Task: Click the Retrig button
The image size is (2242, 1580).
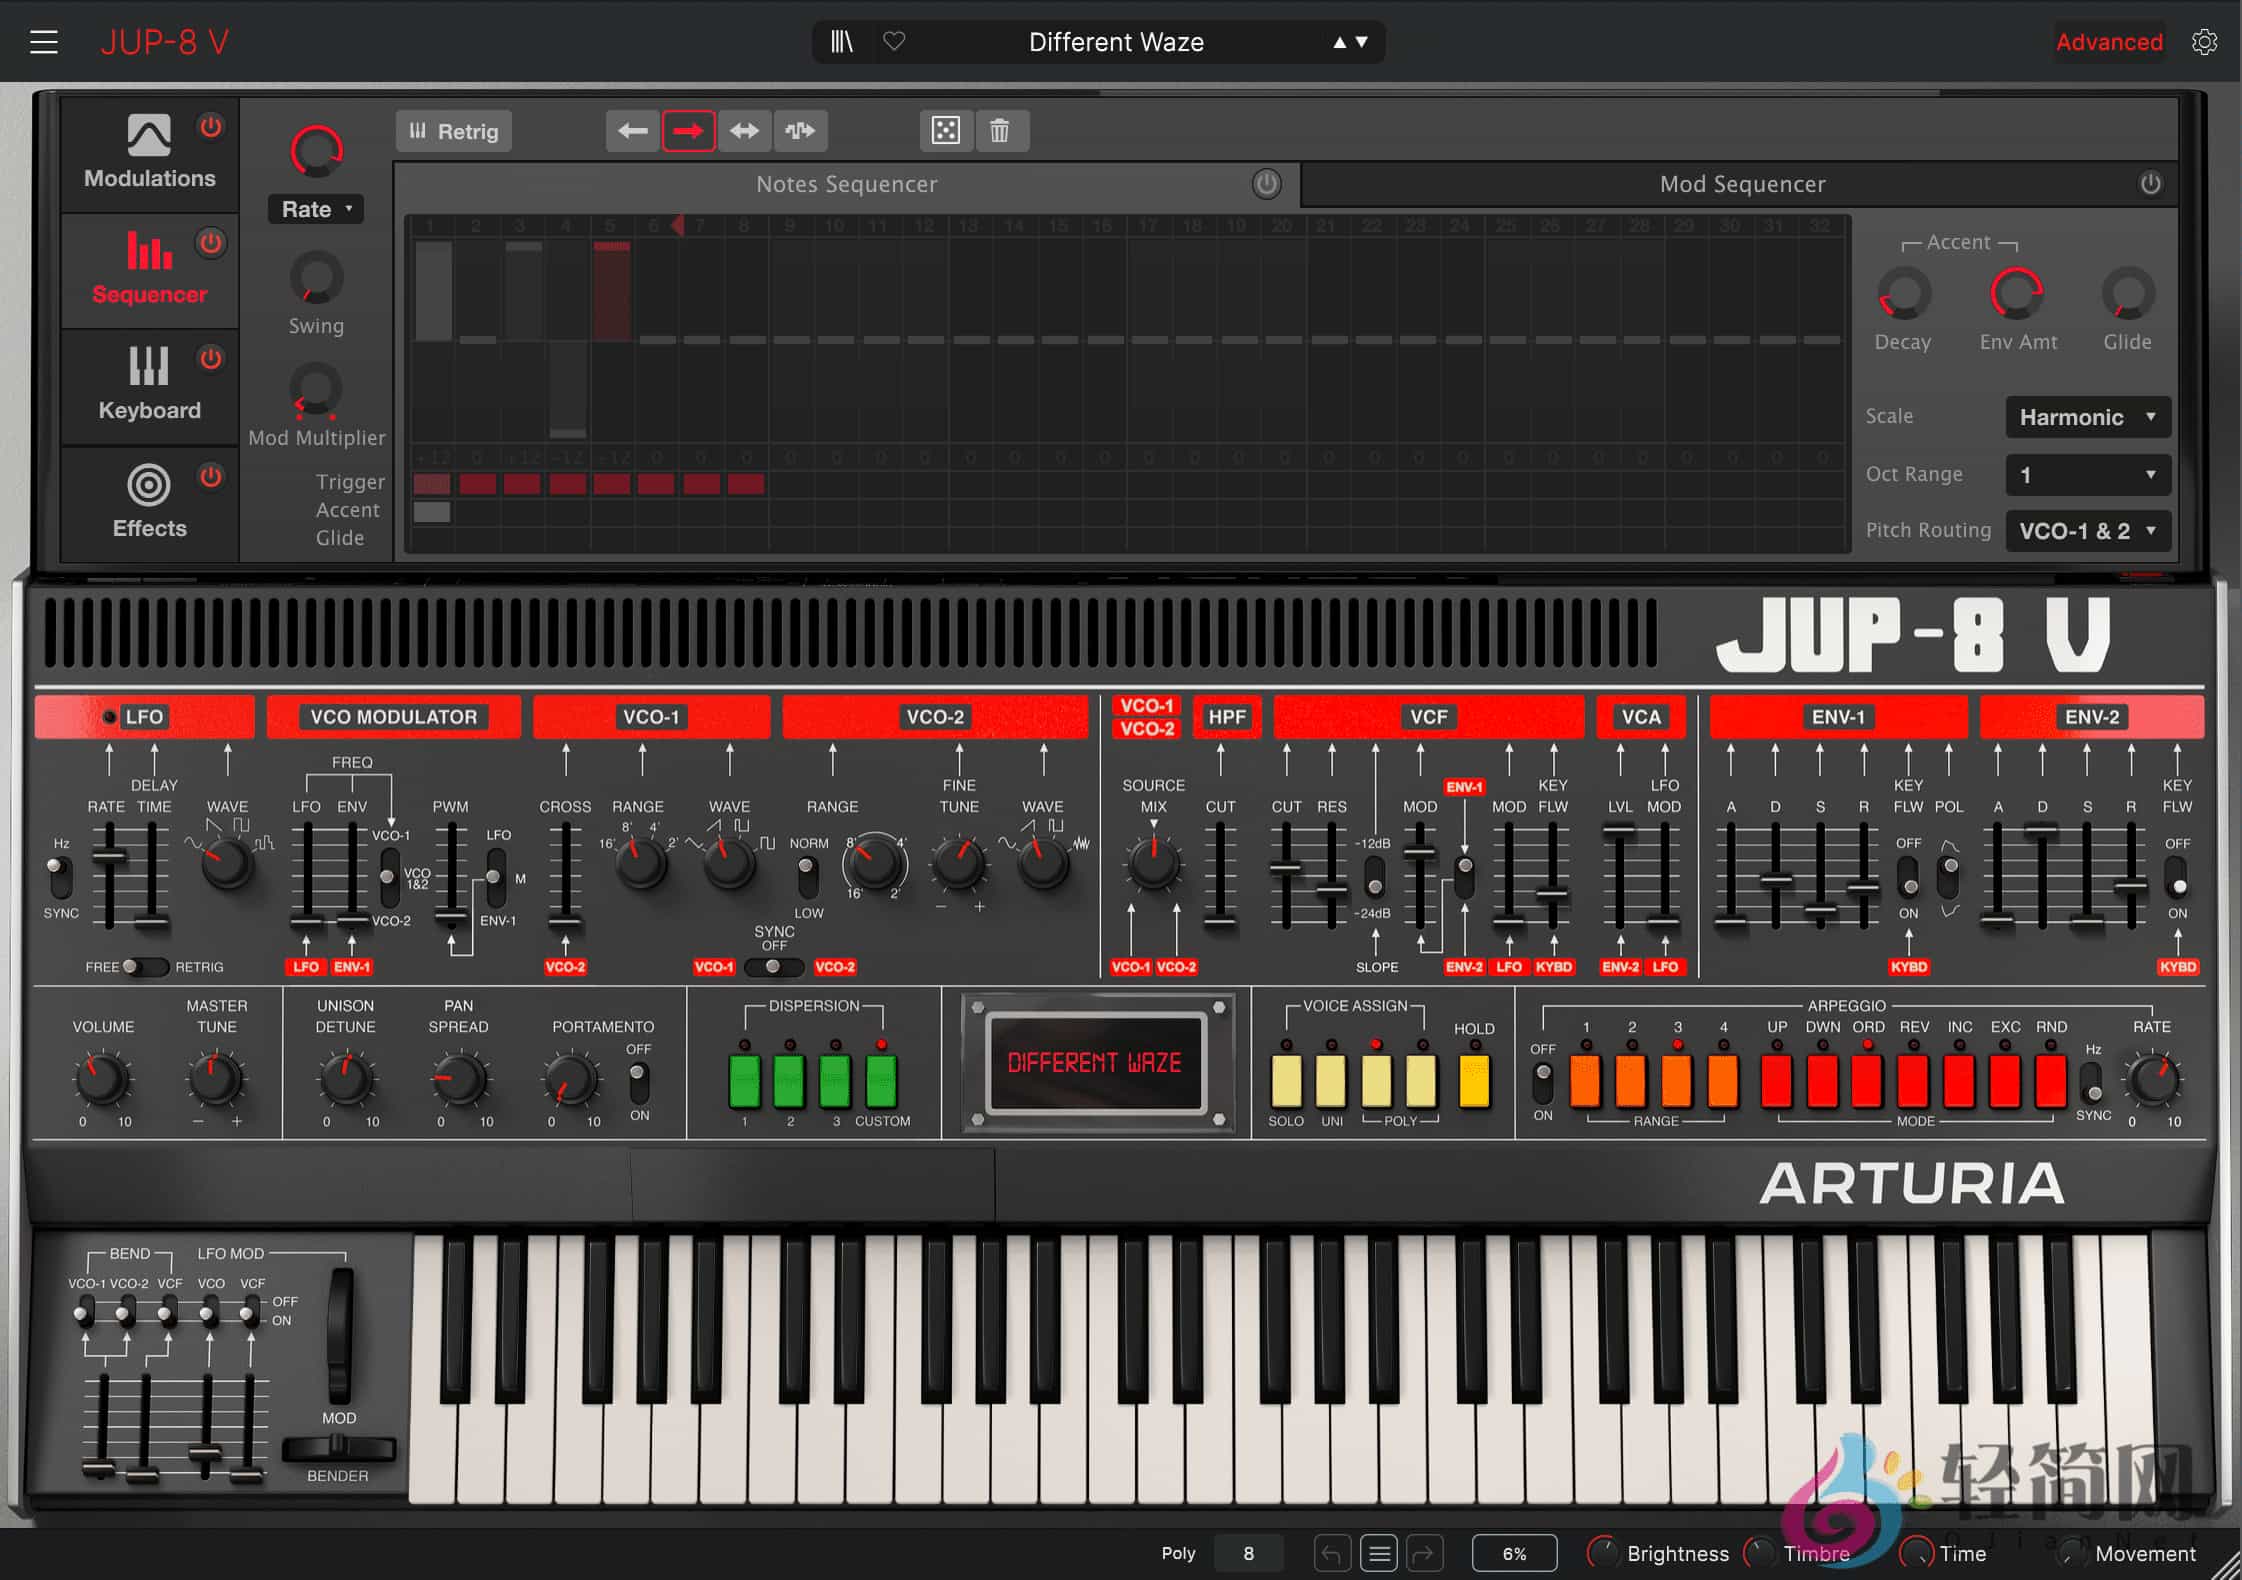Action: pyautogui.click(x=454, y=132)
